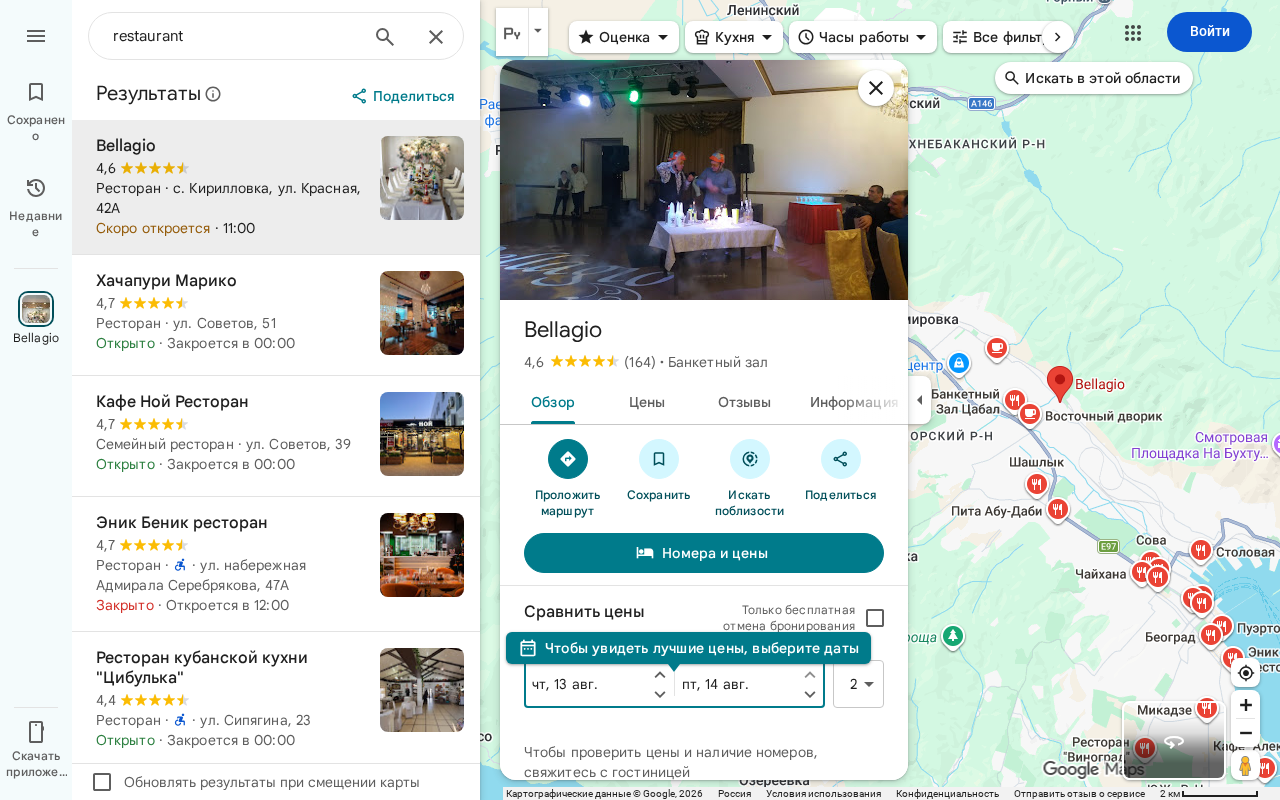Open Условия использования terms link
The width and height of the screenshot is (1280, 800).
pos(824,794)
